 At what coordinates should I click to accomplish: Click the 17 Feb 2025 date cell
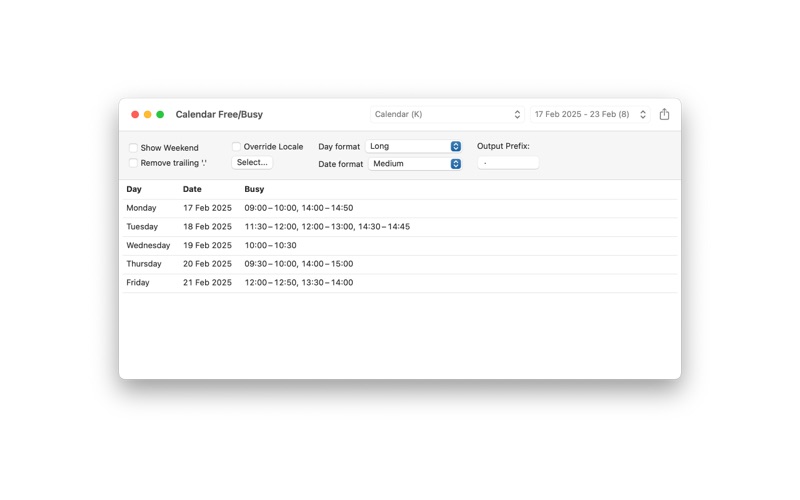tap(207, 208)
